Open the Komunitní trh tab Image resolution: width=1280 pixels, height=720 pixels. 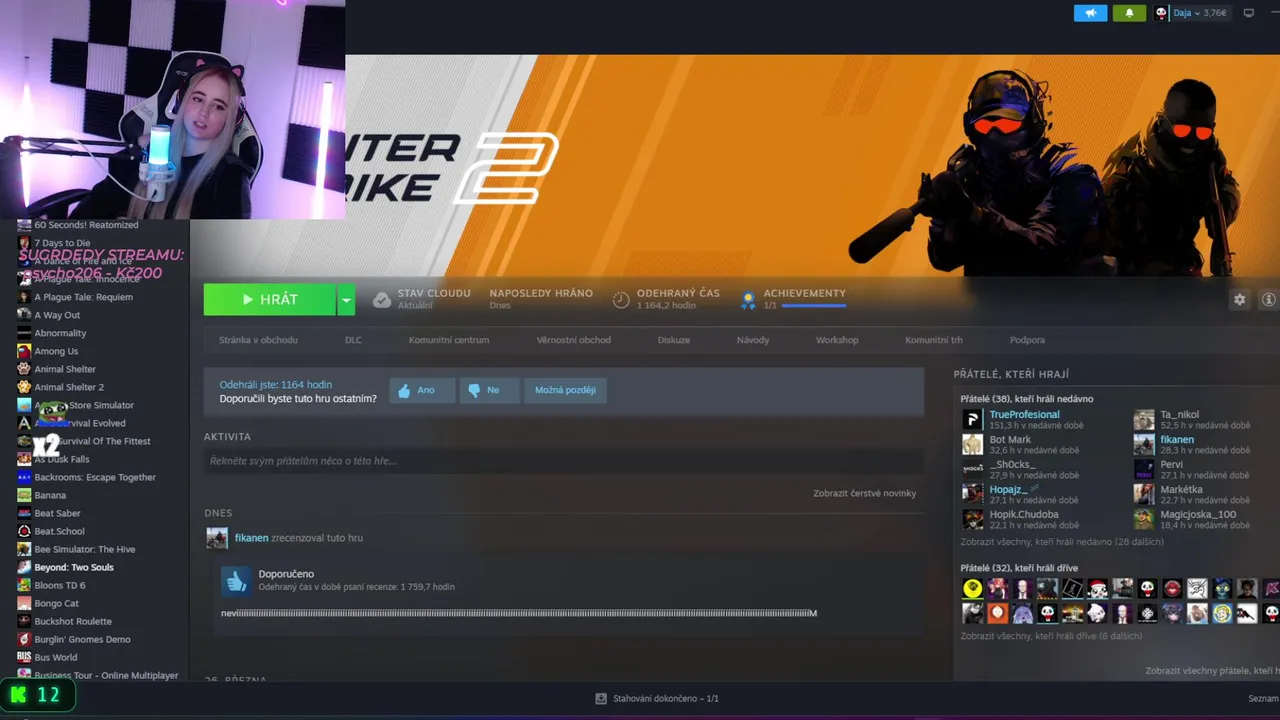point(934,340)
